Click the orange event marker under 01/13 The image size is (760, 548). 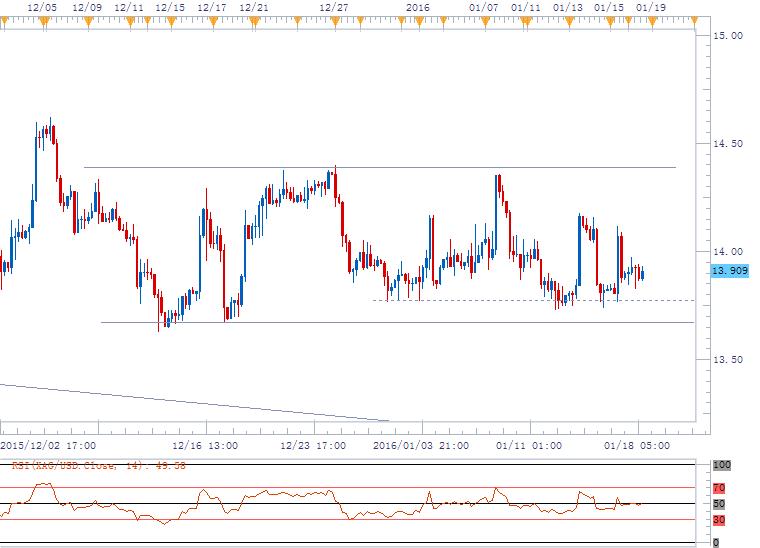[569, 21]
